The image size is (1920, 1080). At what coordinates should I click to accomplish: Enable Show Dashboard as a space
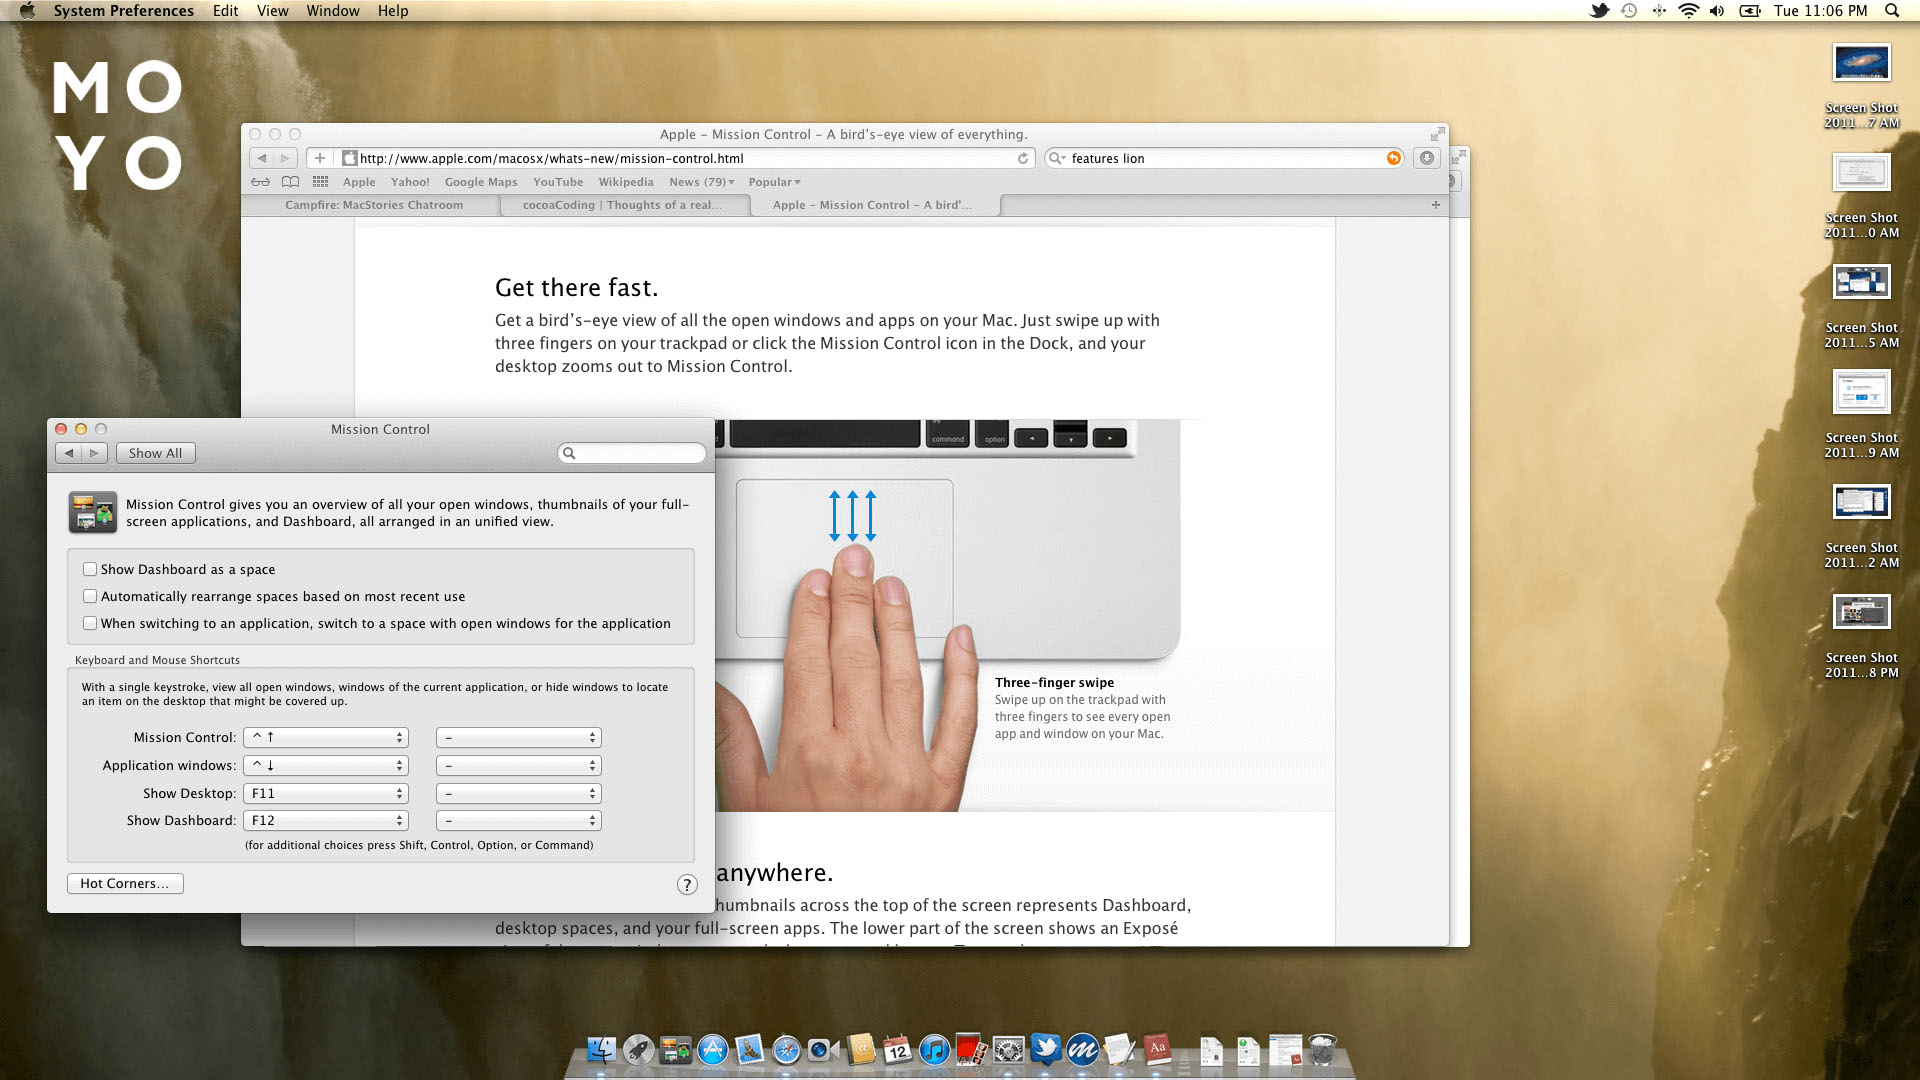pos(90,569)
